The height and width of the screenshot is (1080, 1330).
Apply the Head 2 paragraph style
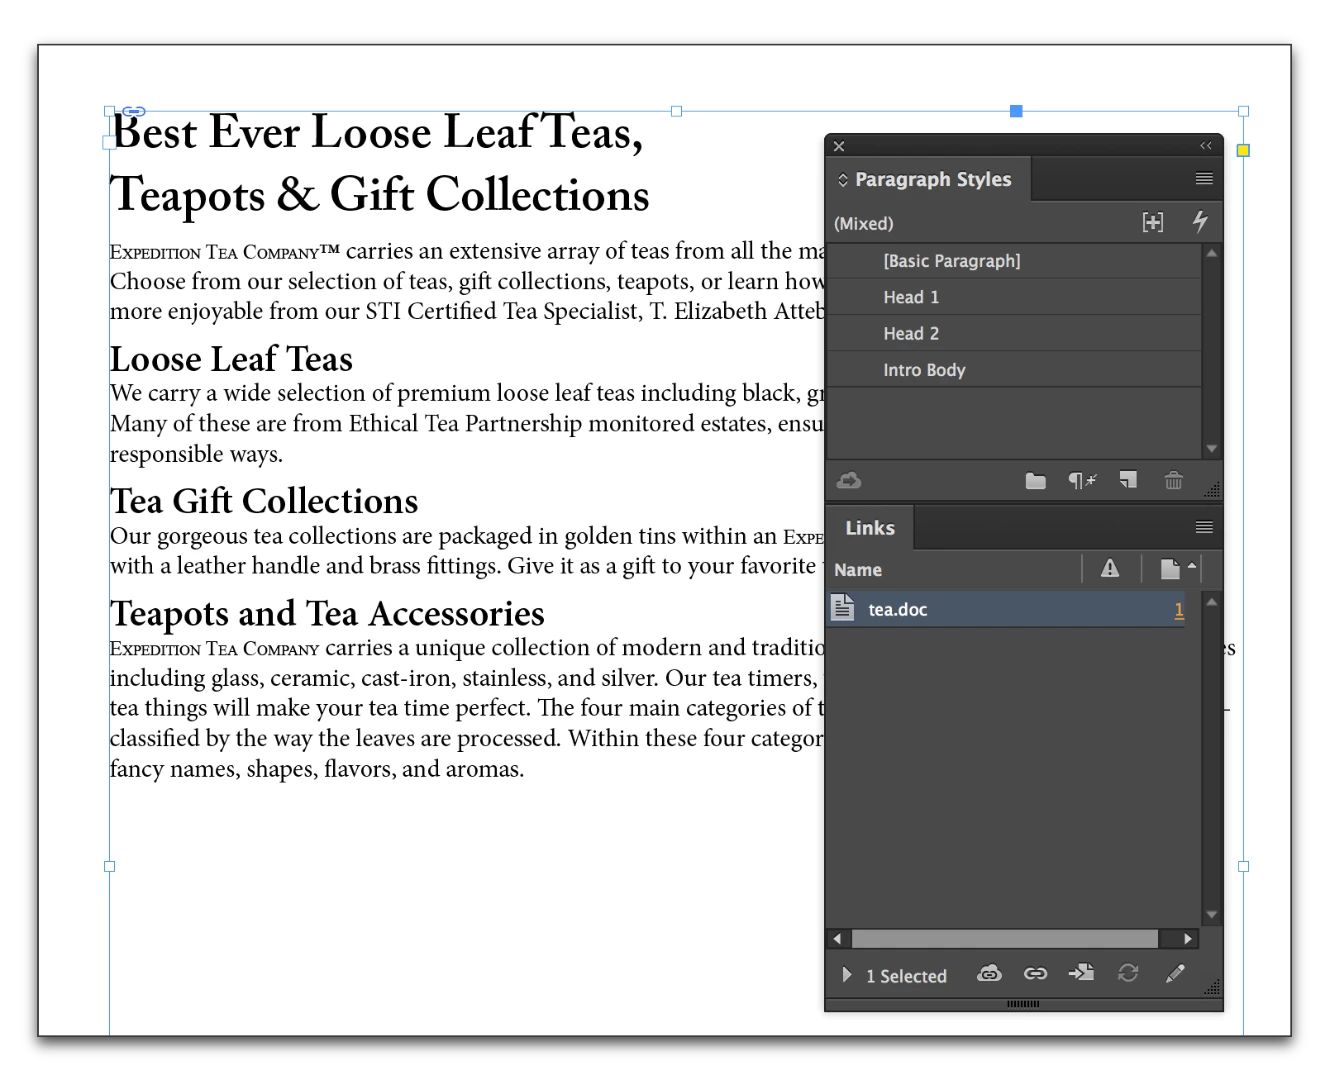[x=1014, y=333]
